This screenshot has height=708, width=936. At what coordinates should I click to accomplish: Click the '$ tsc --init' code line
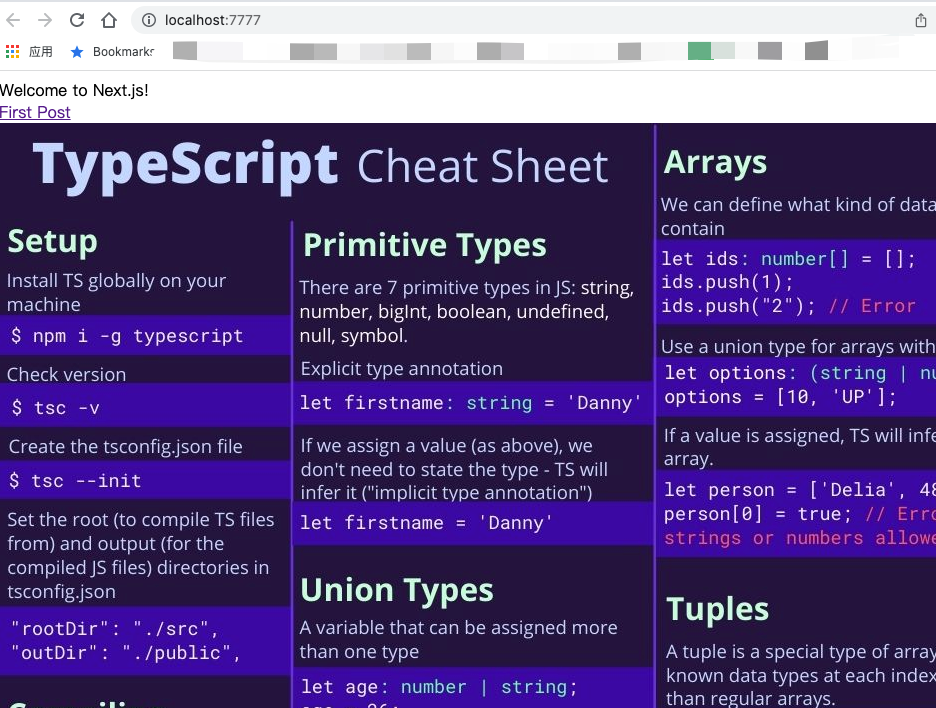point(75,481)
